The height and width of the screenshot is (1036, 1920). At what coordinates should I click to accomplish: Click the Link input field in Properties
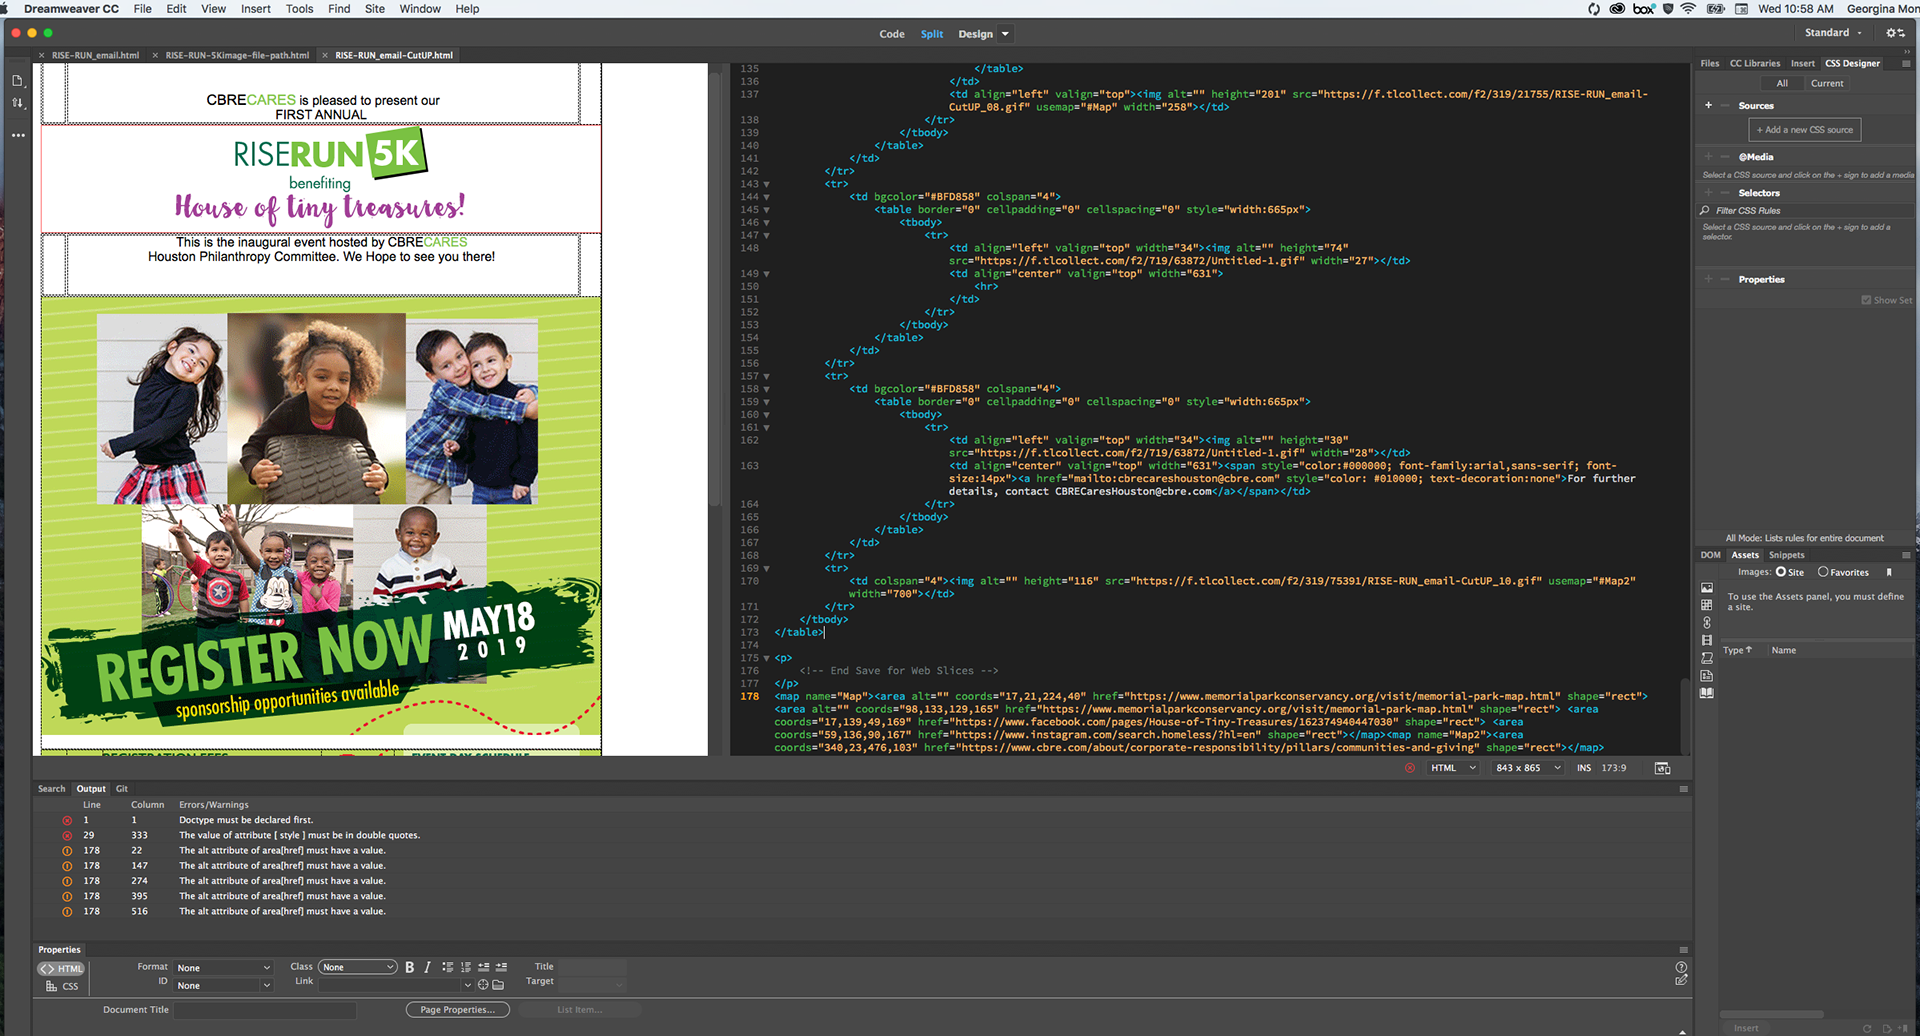(391, 985)
